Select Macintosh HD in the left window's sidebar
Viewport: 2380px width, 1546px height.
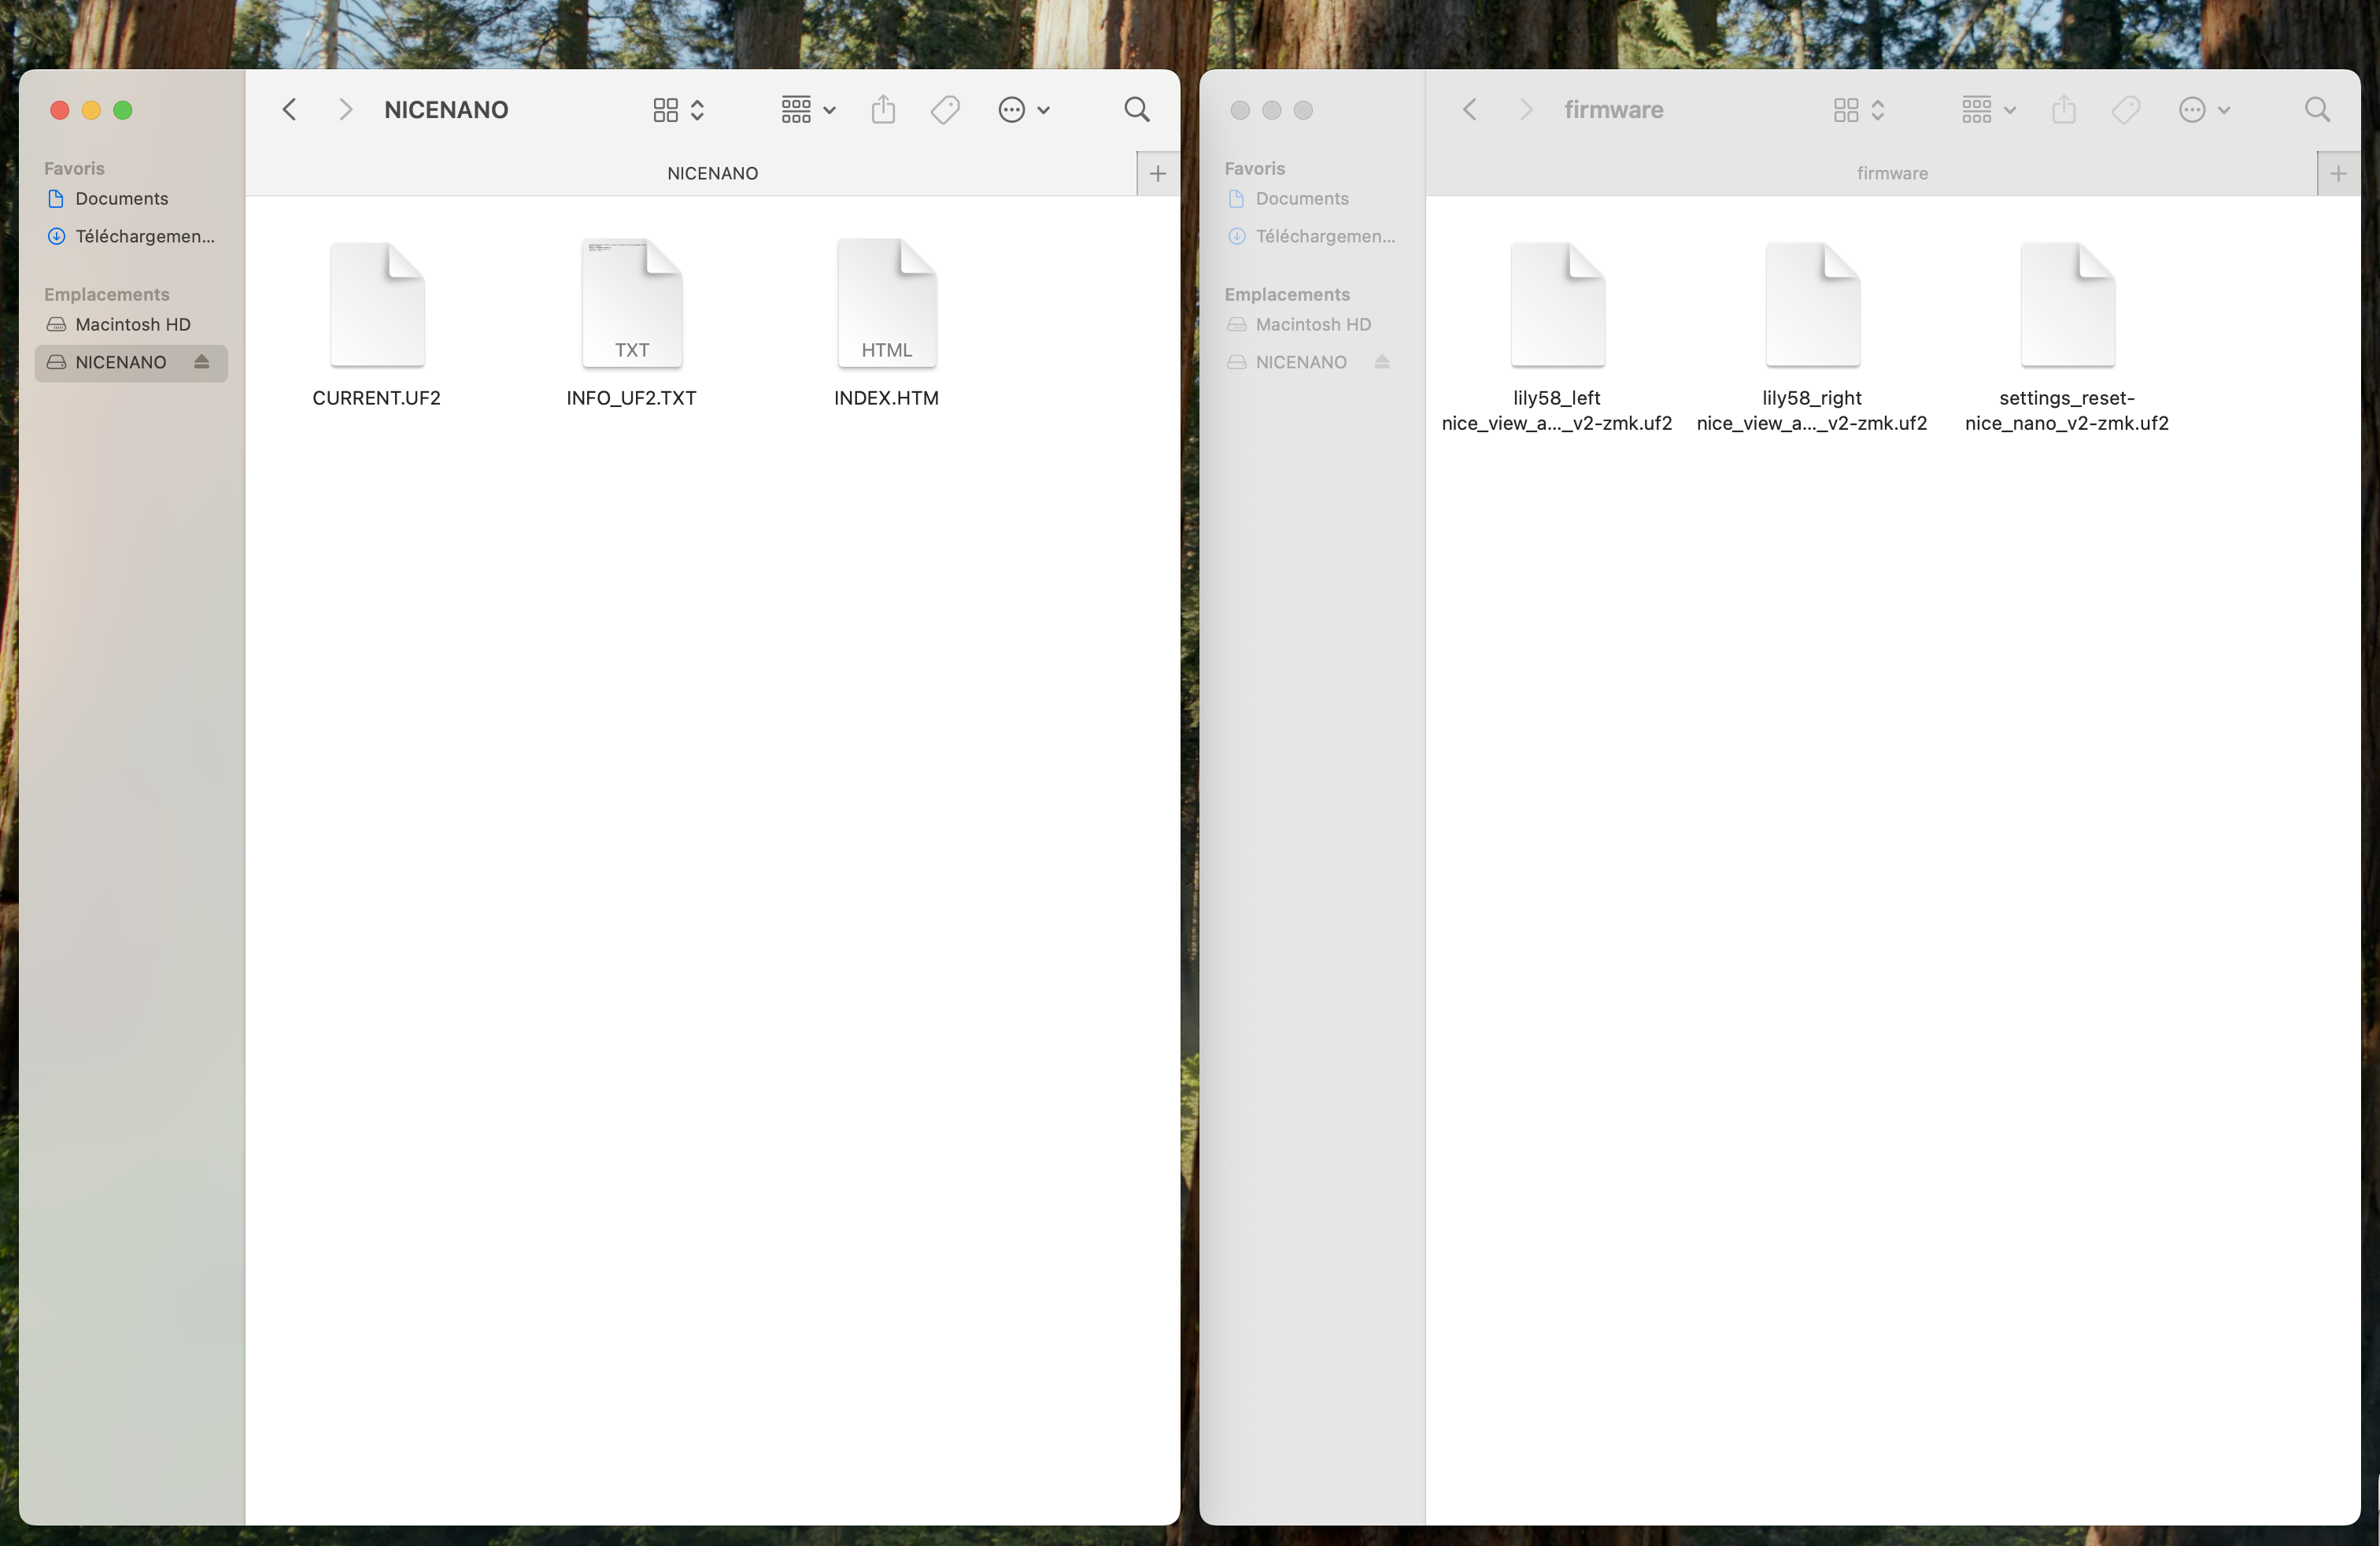(x=132, y=324)
